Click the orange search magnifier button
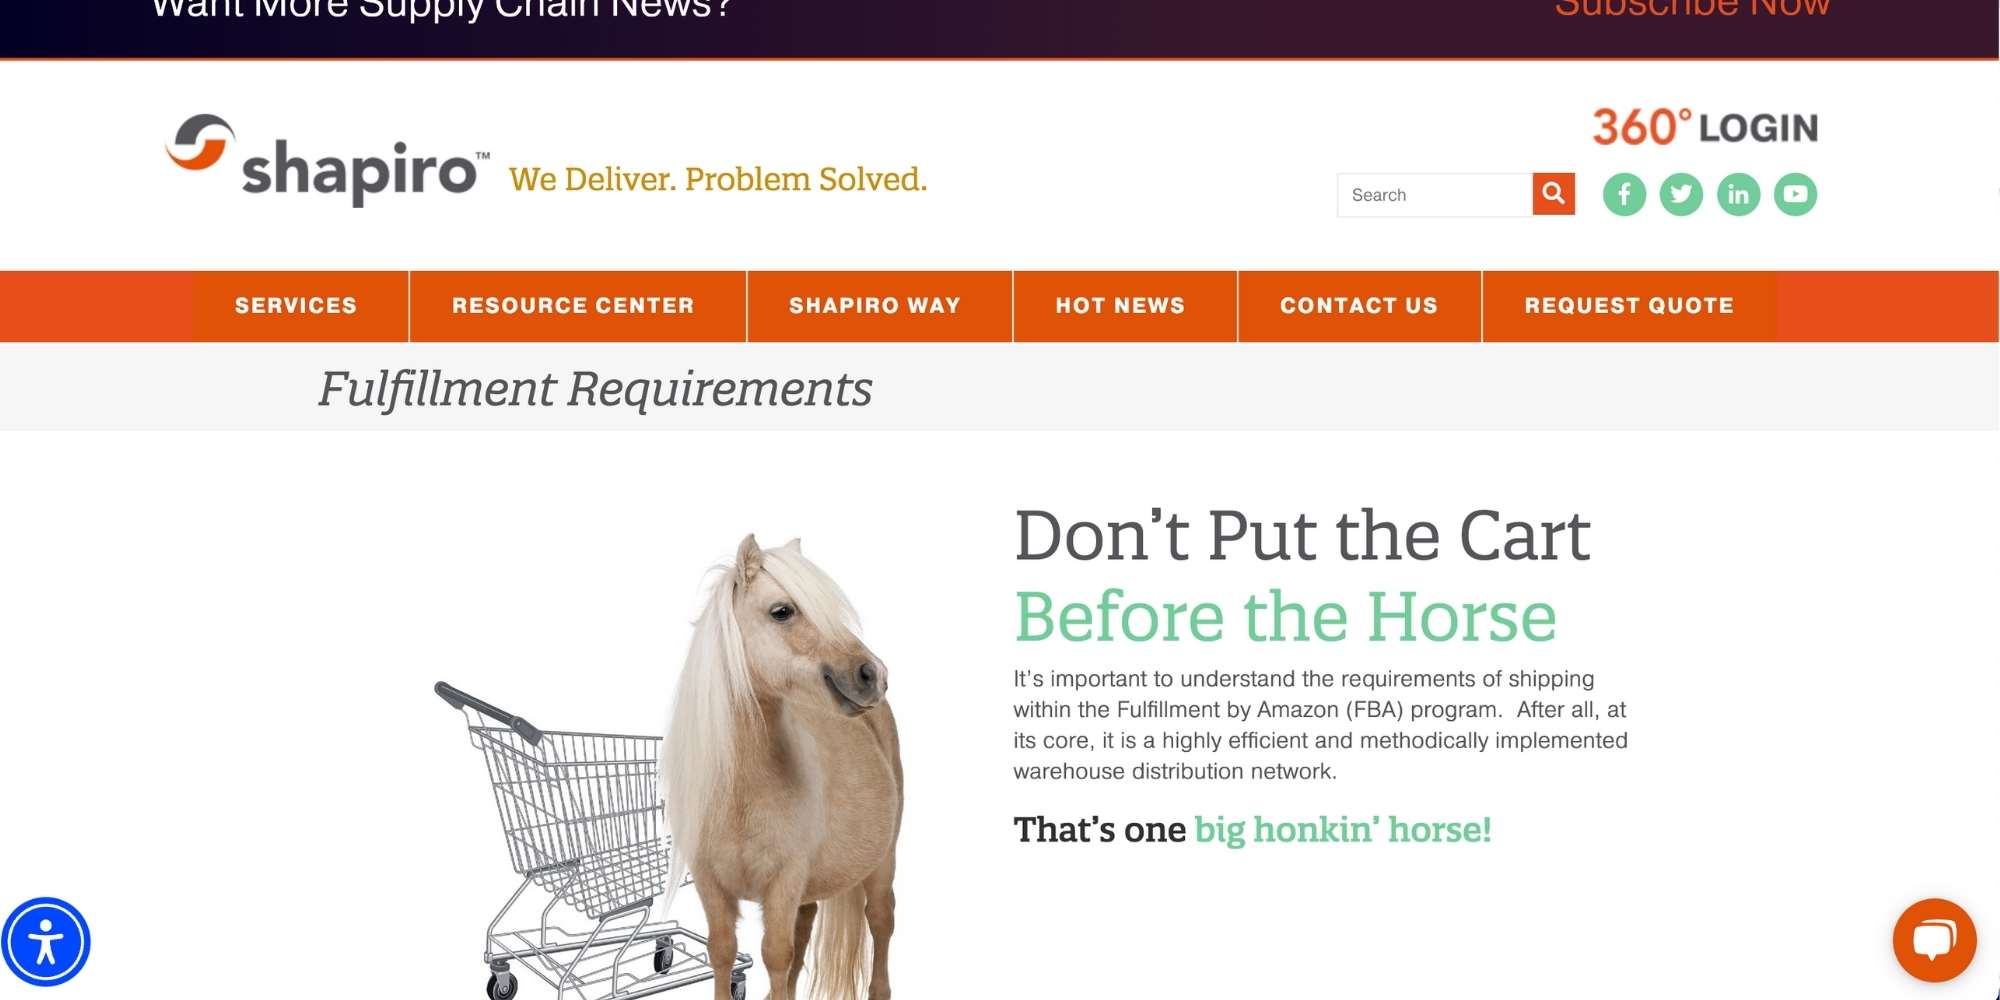Image resolution: width=2000 pixels, height=1000 pixels. pos(1553,194)
